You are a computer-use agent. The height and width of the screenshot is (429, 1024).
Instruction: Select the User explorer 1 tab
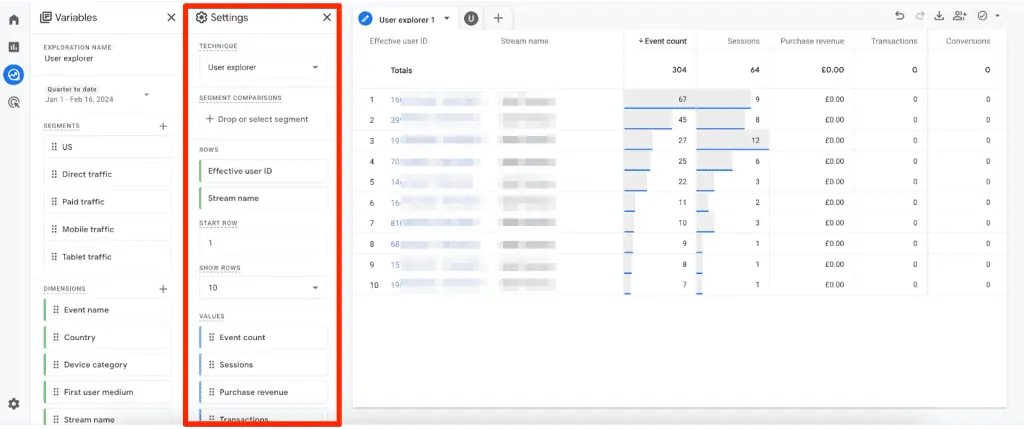pos(406,20)
